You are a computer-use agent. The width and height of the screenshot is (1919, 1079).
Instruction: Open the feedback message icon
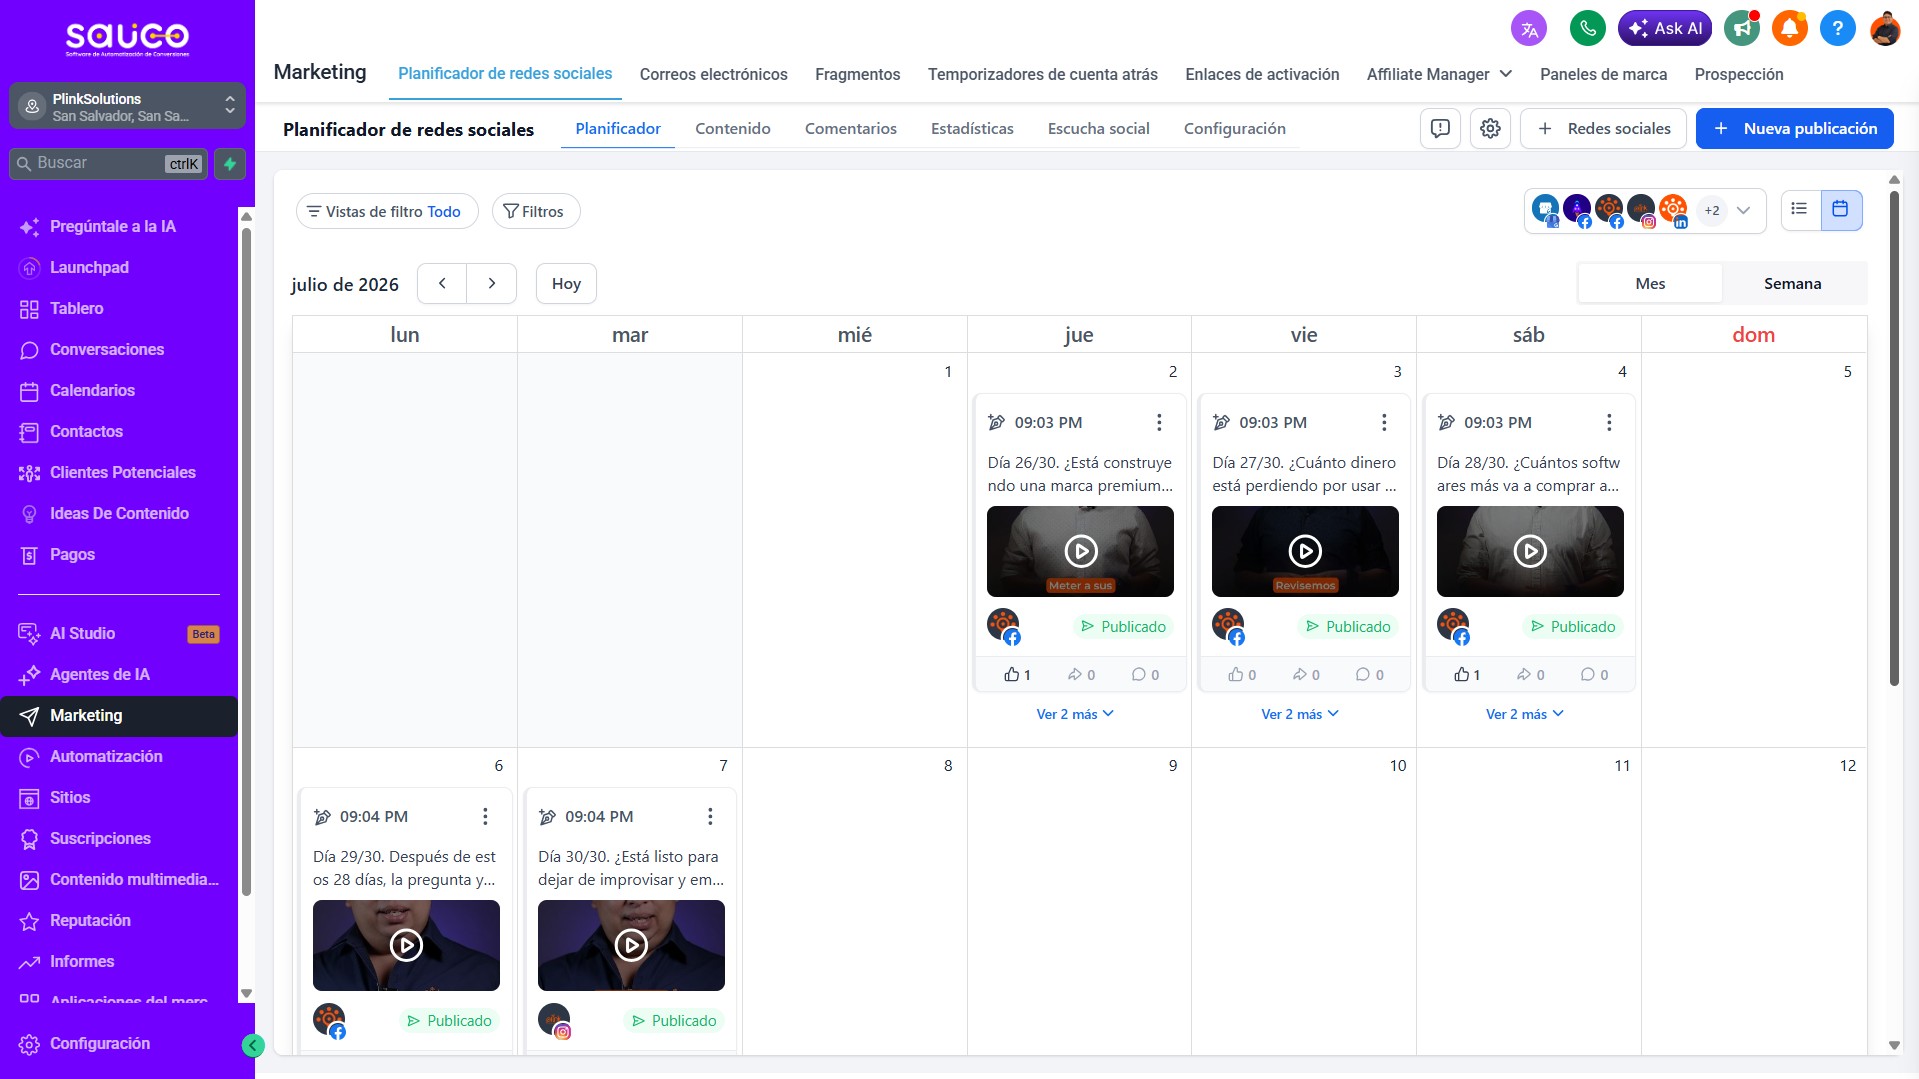1440,128
